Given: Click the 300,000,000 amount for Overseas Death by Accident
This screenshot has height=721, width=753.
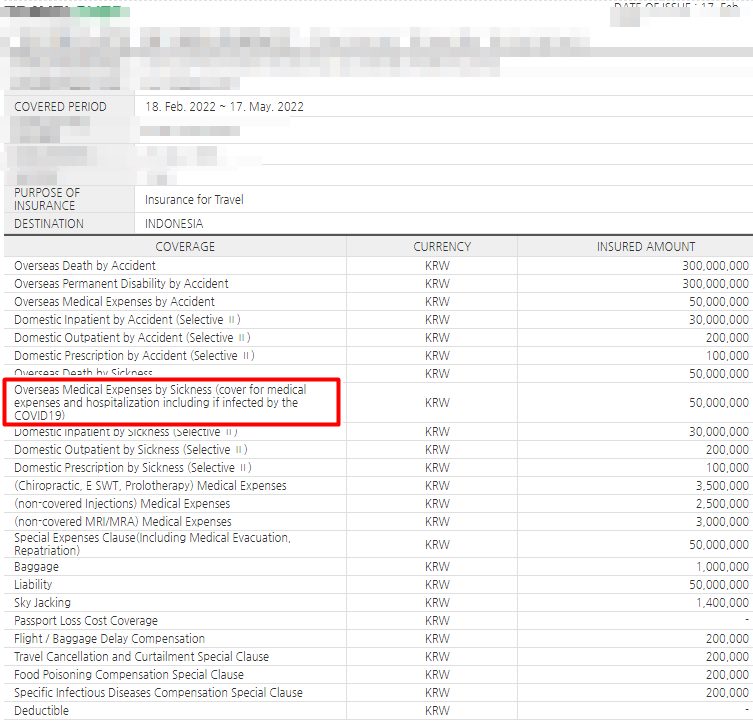Looking at the screenshot, I should (x=715, y=266).
